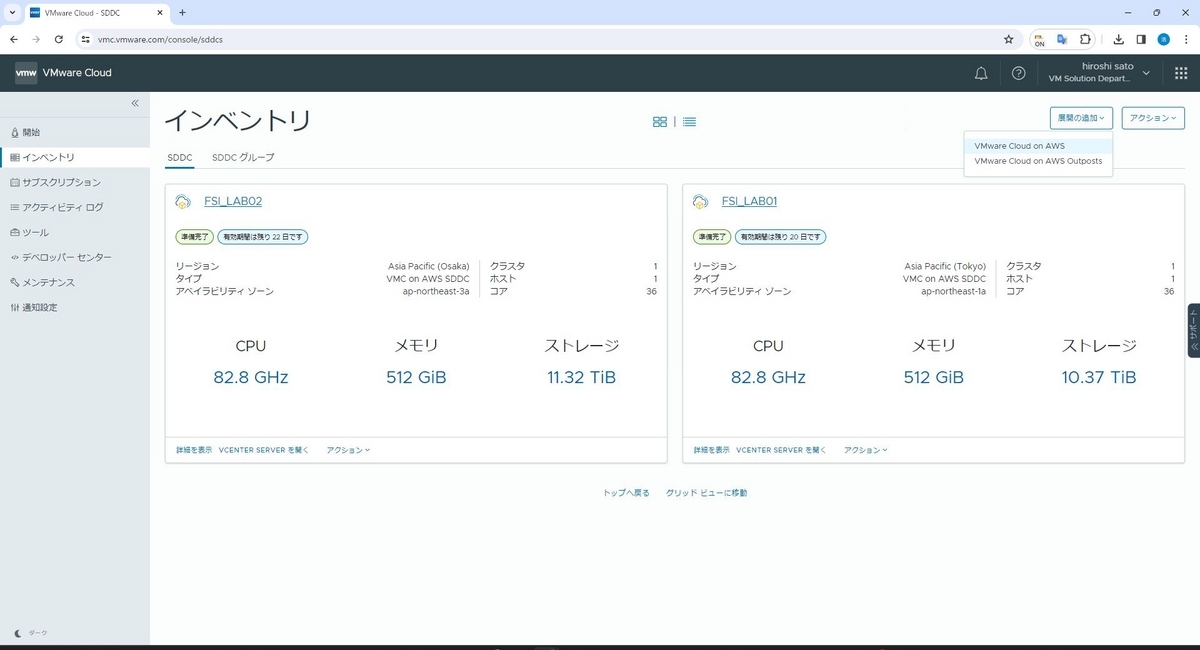Open VCENTER SERVER for FSI_LAB02
The height and width of the screenshot is (650, 1200).
[264, 450]
